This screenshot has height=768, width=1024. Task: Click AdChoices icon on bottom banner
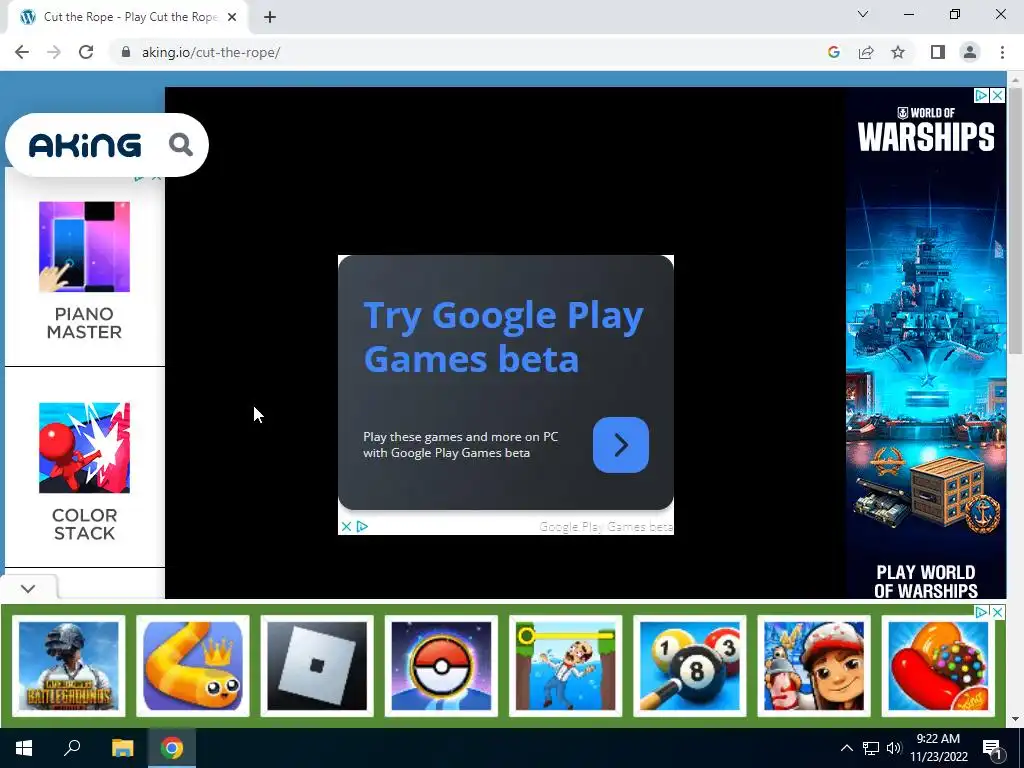pyautogui.click(x=981, y=612)
